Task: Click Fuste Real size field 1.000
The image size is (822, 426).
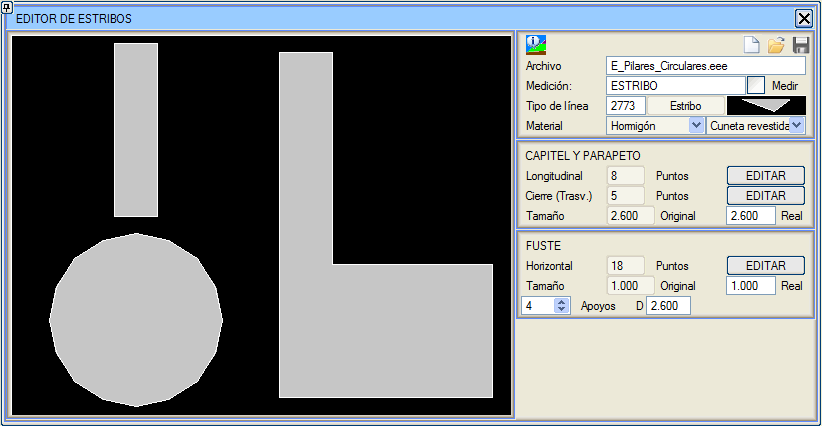Action: [x=750, y=286]
